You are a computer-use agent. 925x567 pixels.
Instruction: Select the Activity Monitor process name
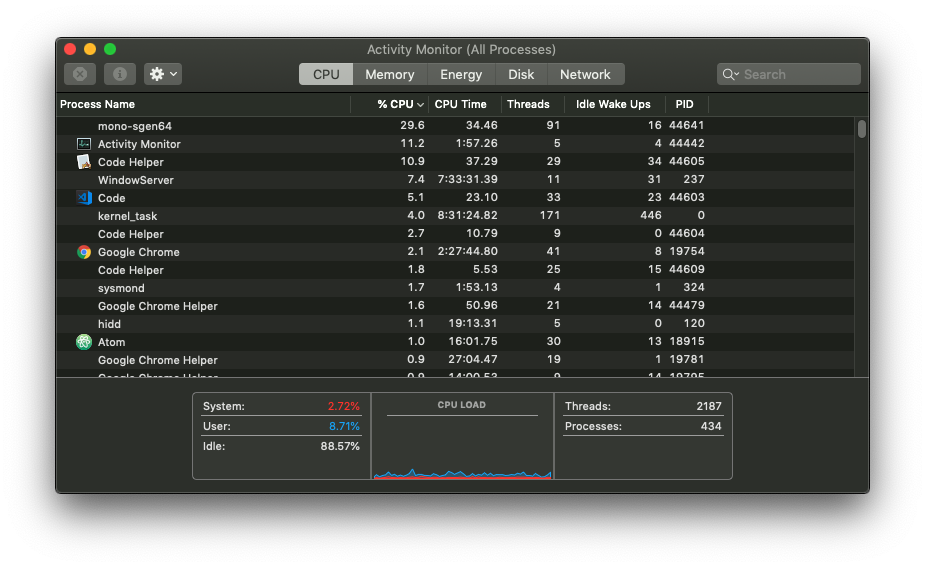point(139,144)
